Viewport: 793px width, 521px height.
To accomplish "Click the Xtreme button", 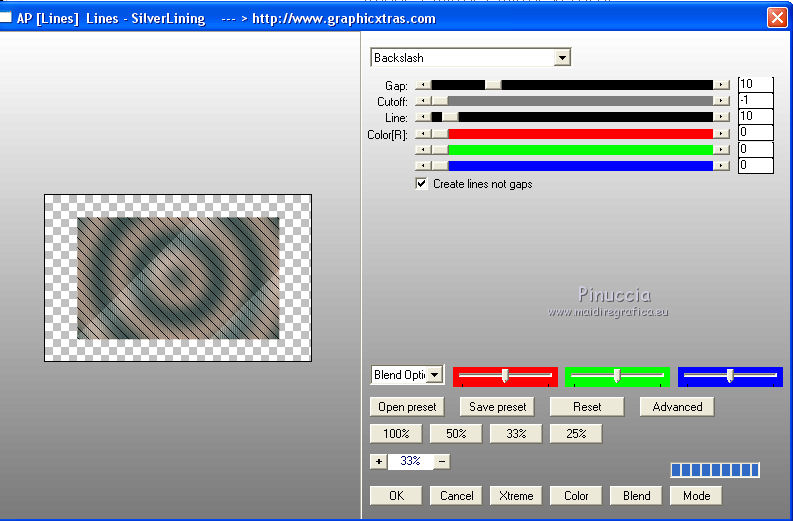I will 516,496.
